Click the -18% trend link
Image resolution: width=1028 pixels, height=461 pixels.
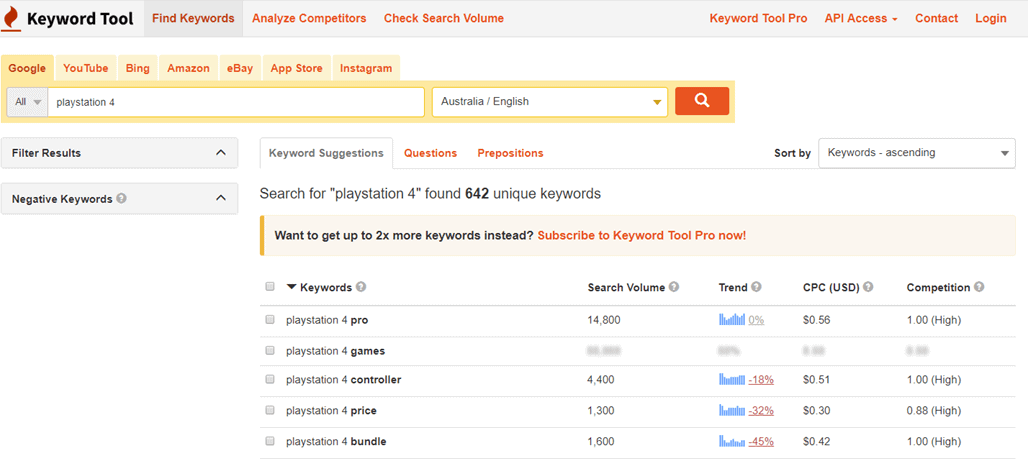(761, 380)
